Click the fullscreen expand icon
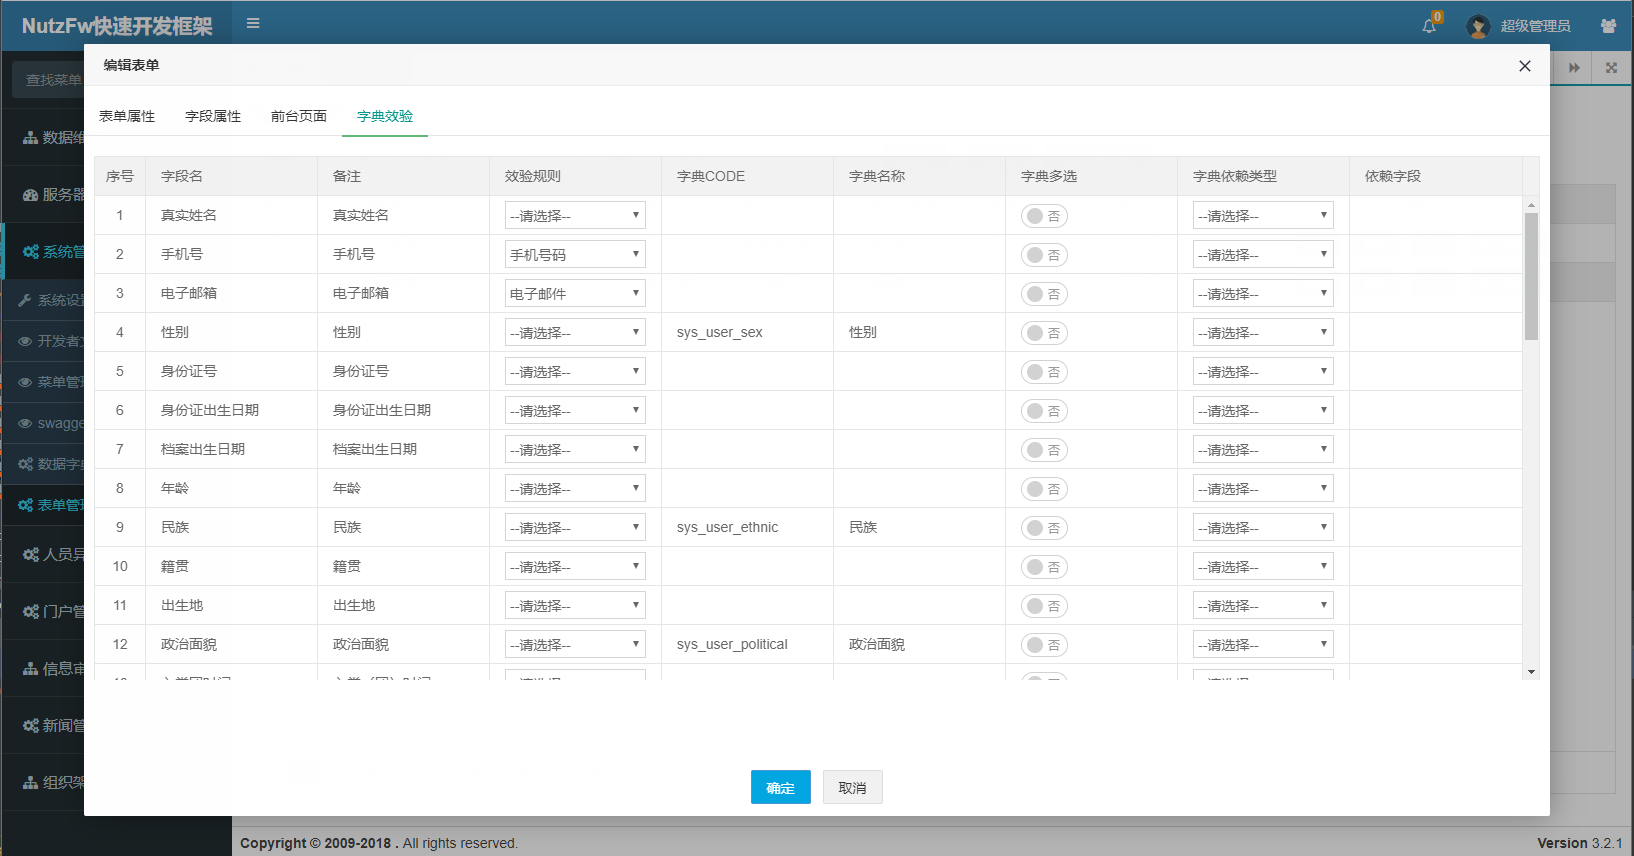The image size is (1634, 856). tap(1611, 68)
